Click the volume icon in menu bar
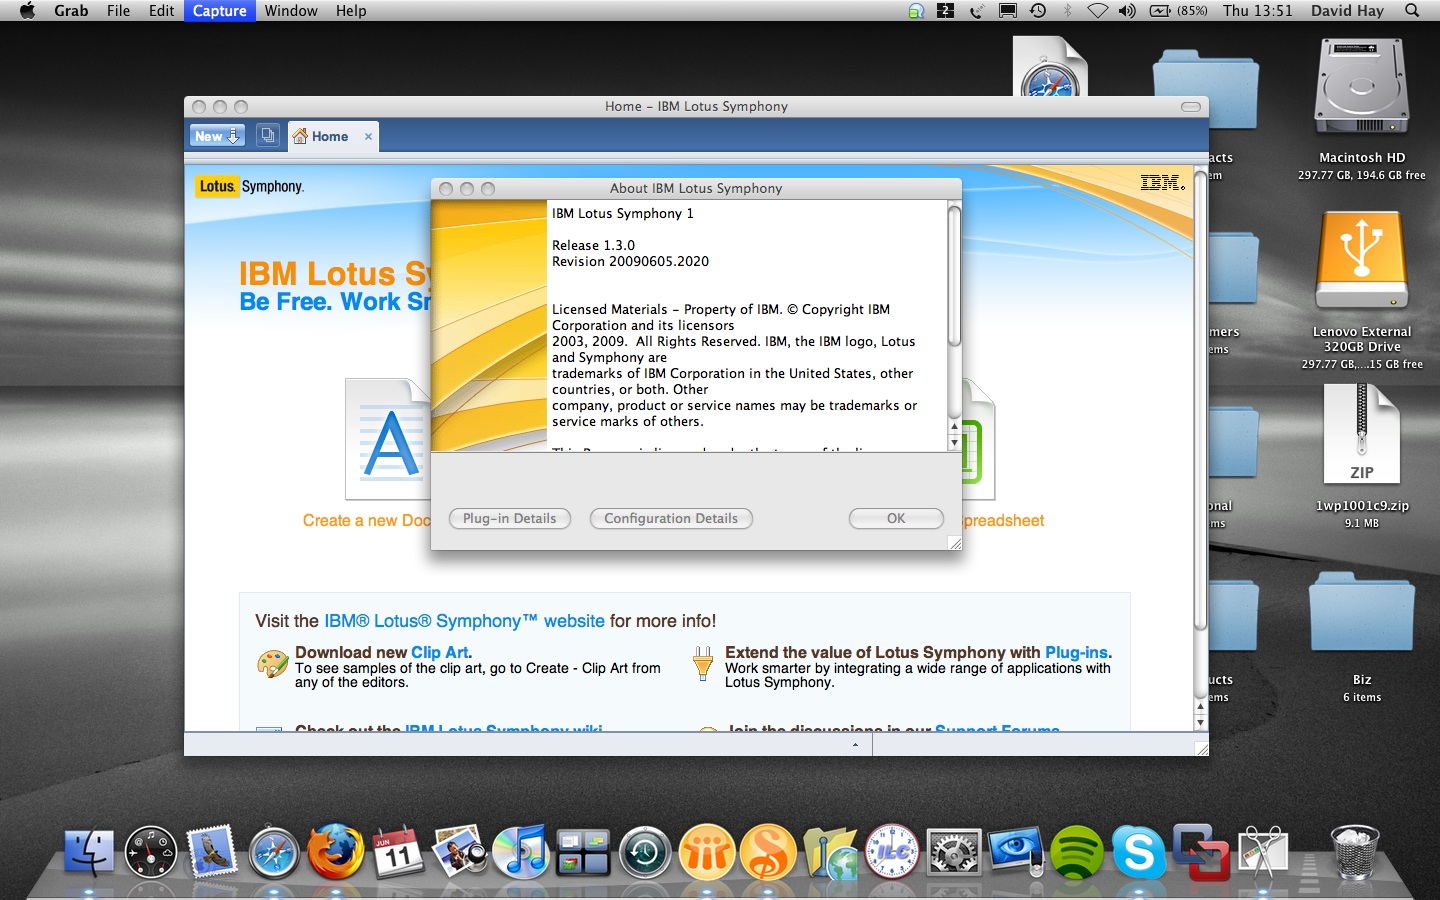Viewport: 1440px width, 900px height. 1127,11
